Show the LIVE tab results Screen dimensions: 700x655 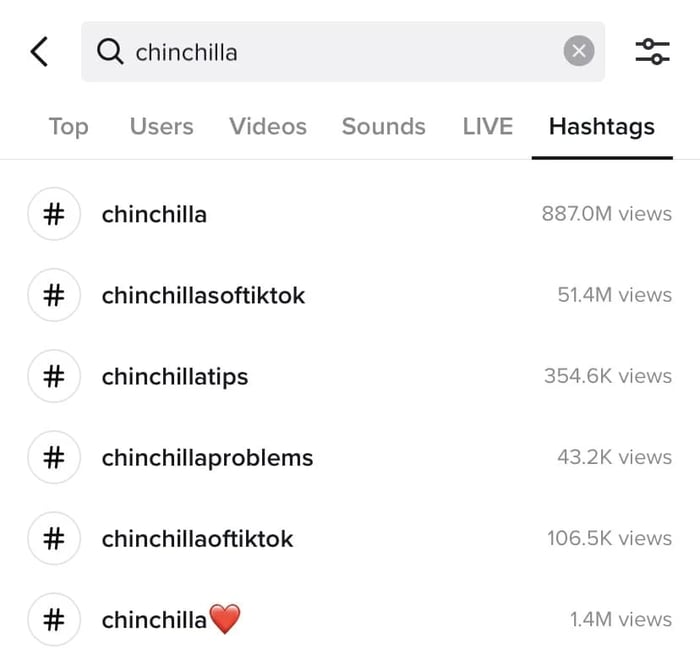[487, 127]
